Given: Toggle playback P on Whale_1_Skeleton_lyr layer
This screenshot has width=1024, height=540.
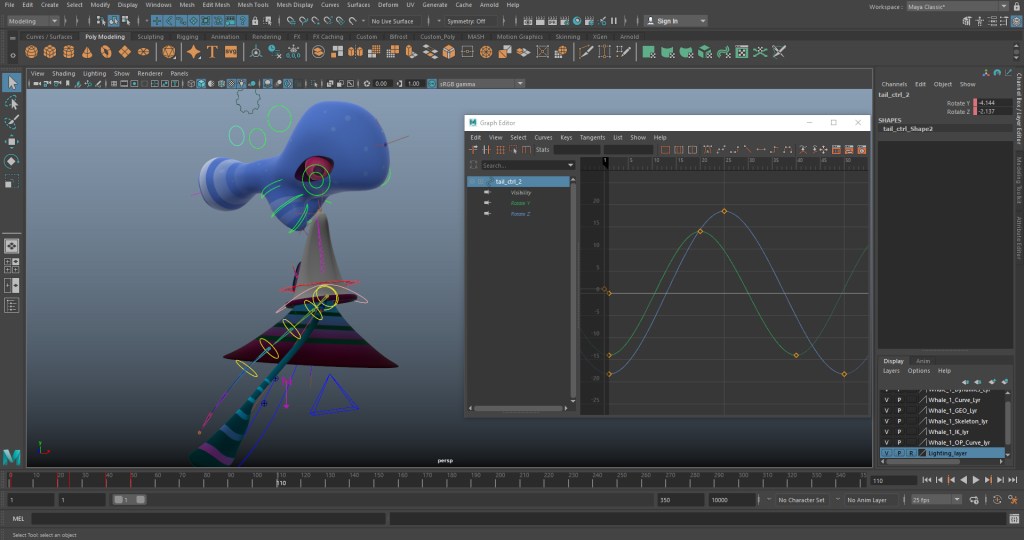Looking at the screenshot, I should pos(899,421).
